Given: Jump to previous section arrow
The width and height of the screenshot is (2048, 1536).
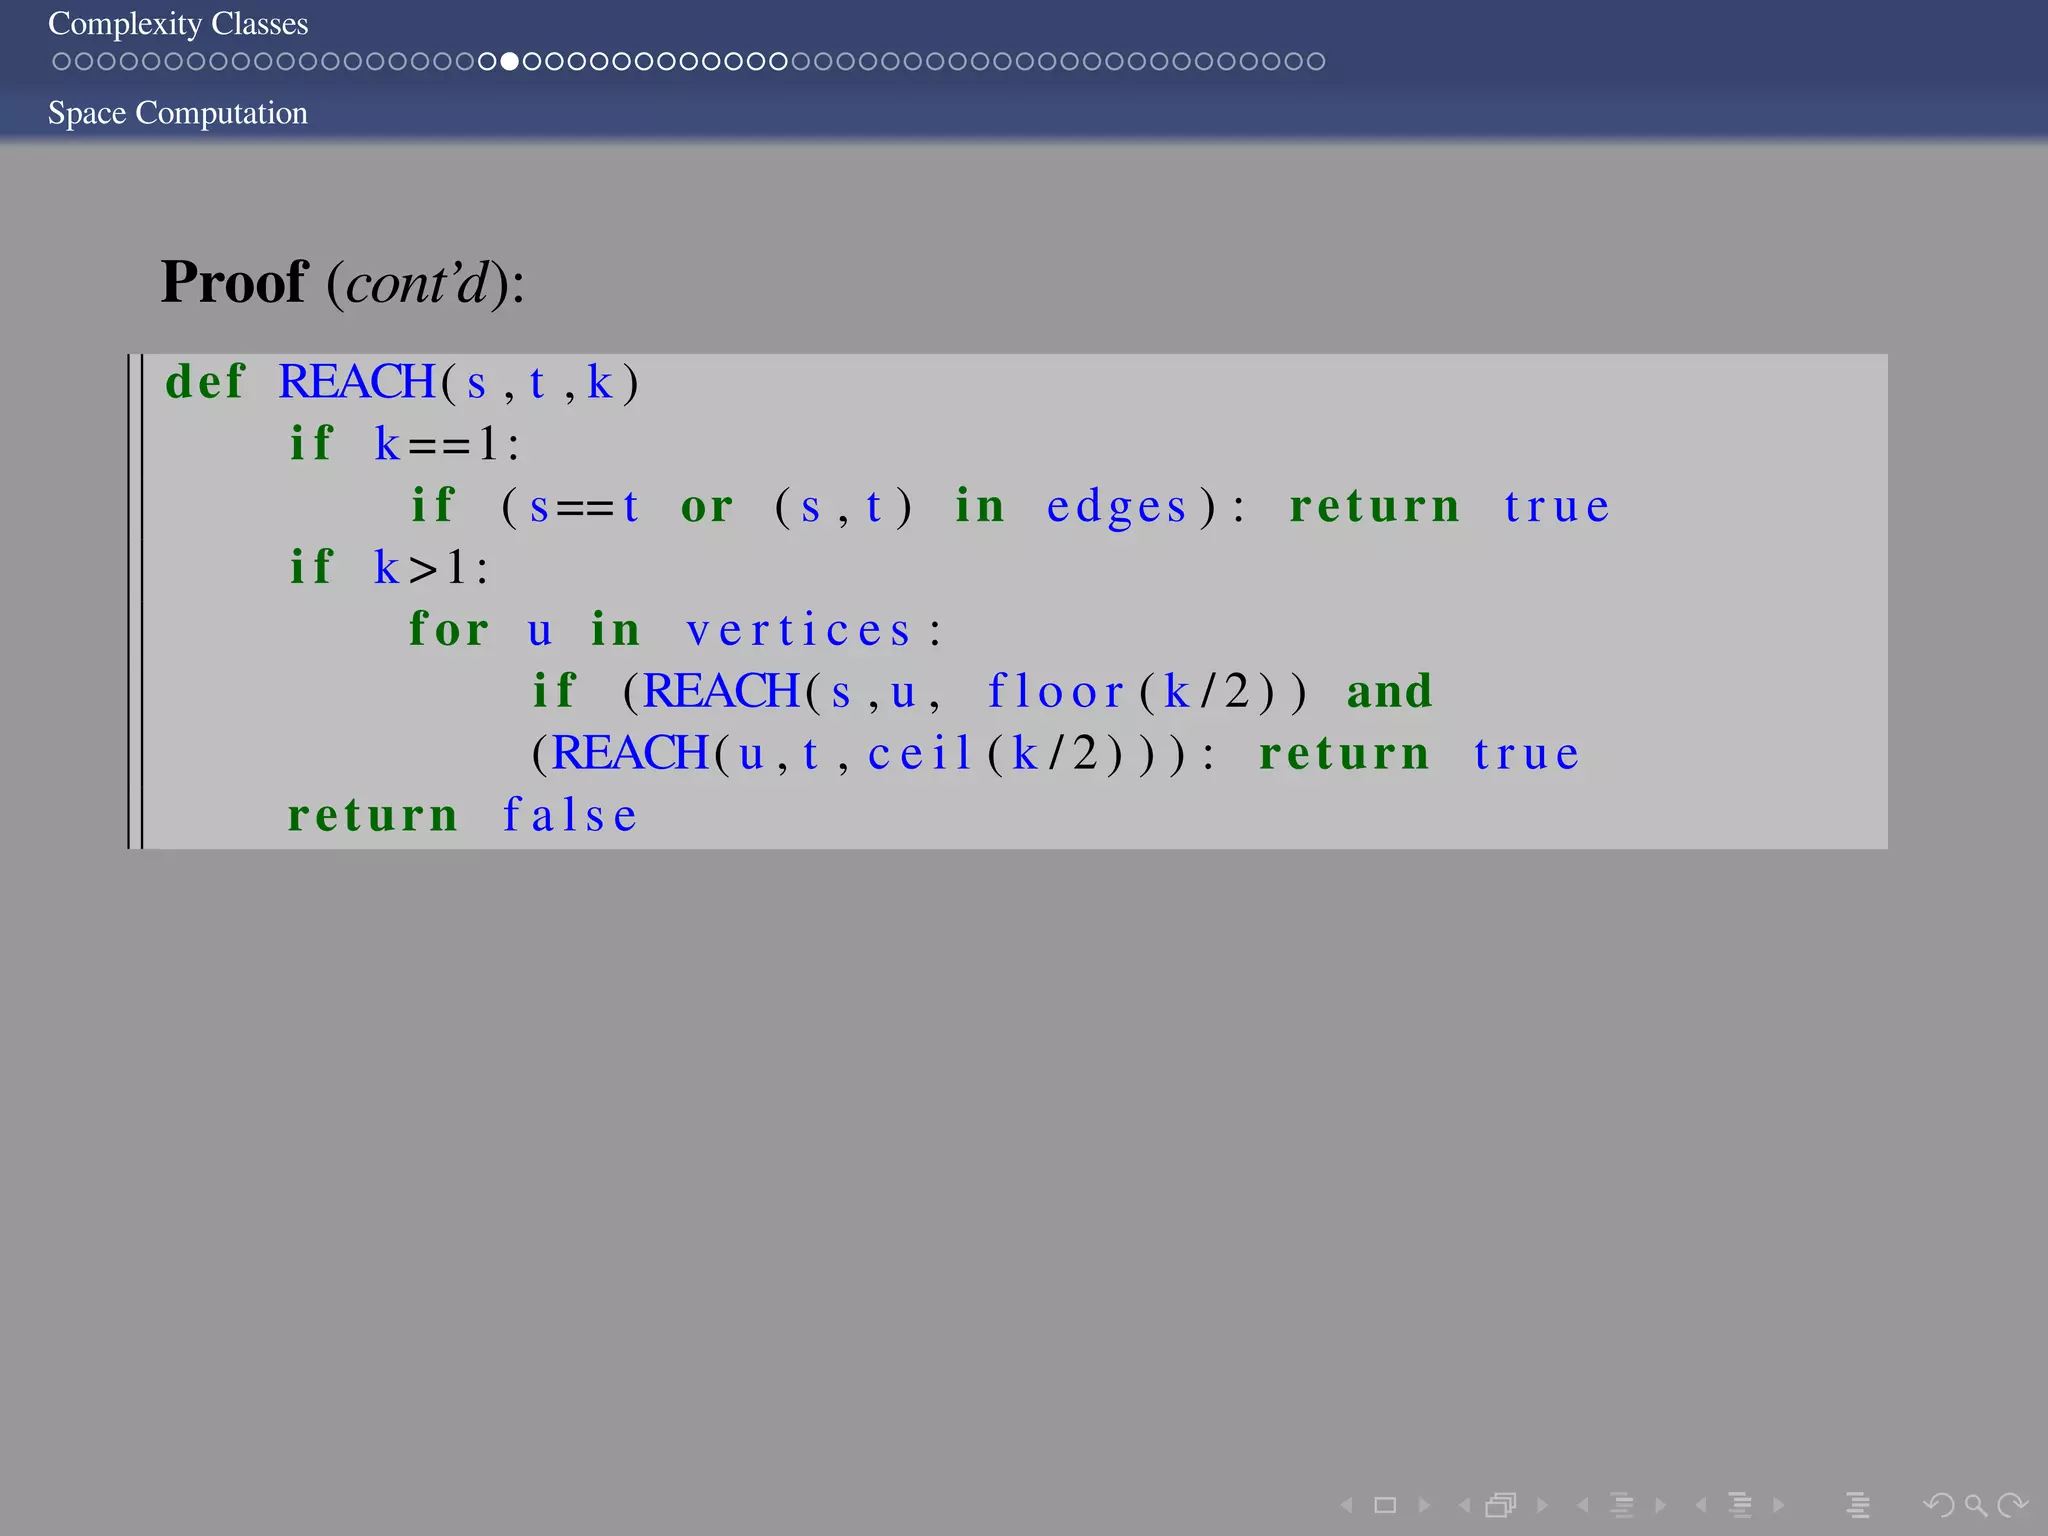Looking at the screenshot, I should pos(1701,1504).
